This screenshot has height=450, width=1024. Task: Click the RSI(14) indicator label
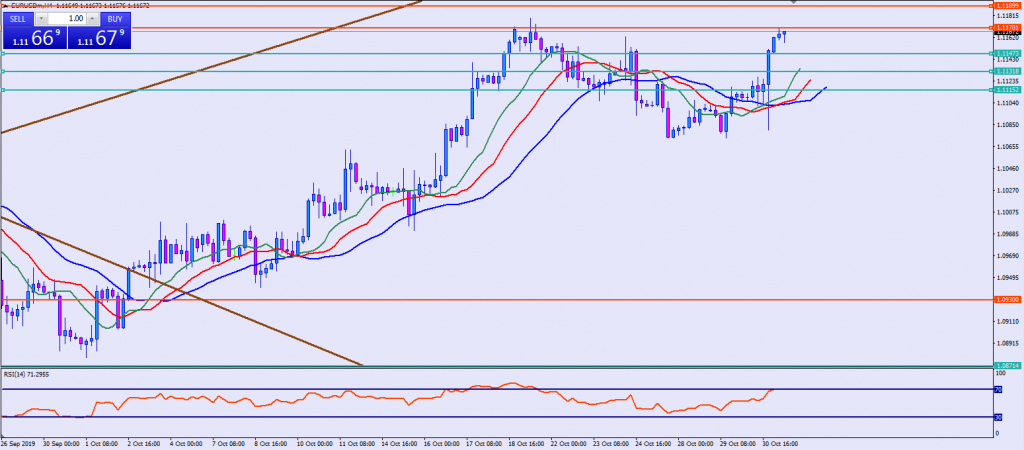(25, 374)
